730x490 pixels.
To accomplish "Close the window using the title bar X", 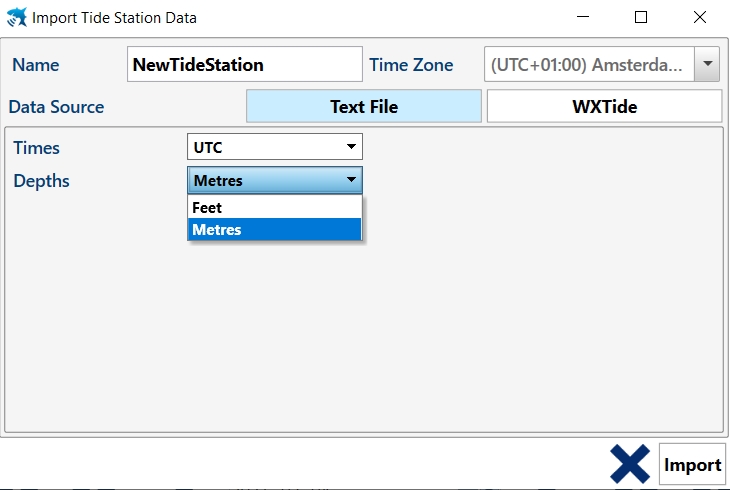I will click(x=700, y=18).
